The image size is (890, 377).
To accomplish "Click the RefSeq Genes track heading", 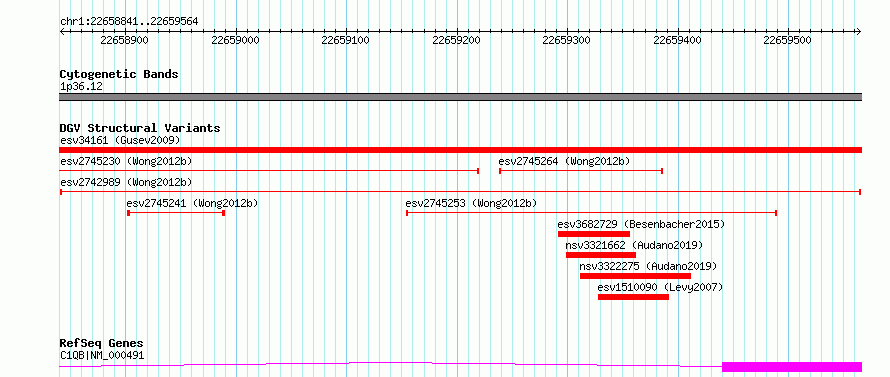I will point(102,344).
